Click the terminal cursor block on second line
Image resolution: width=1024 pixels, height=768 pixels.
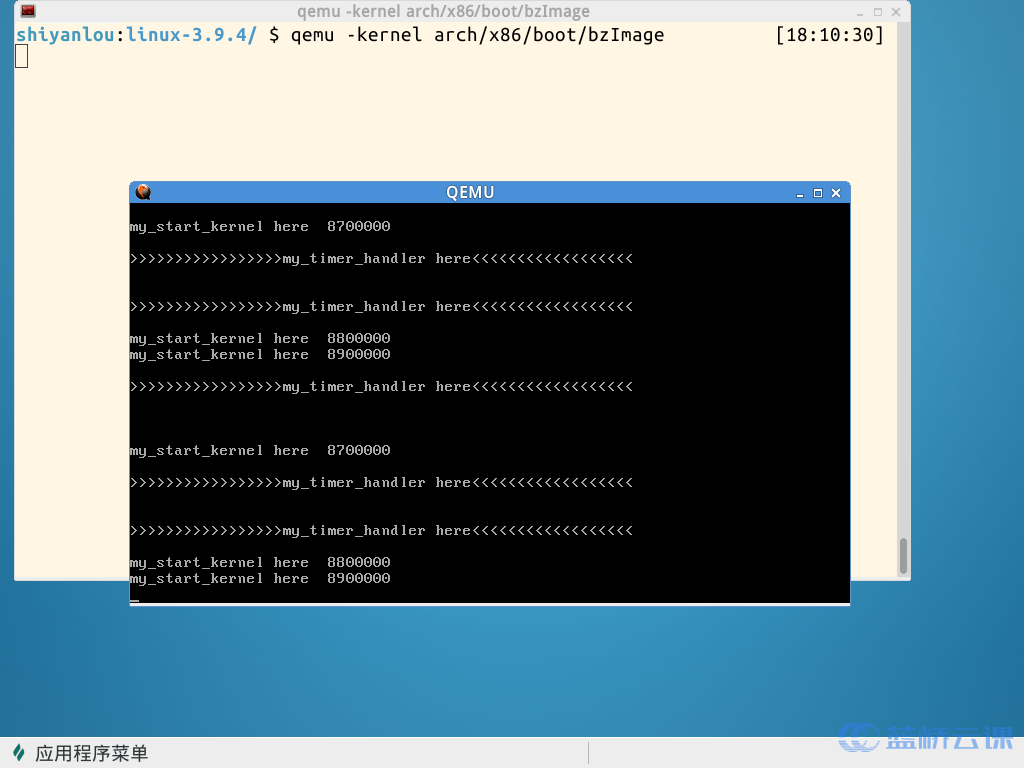22,56
